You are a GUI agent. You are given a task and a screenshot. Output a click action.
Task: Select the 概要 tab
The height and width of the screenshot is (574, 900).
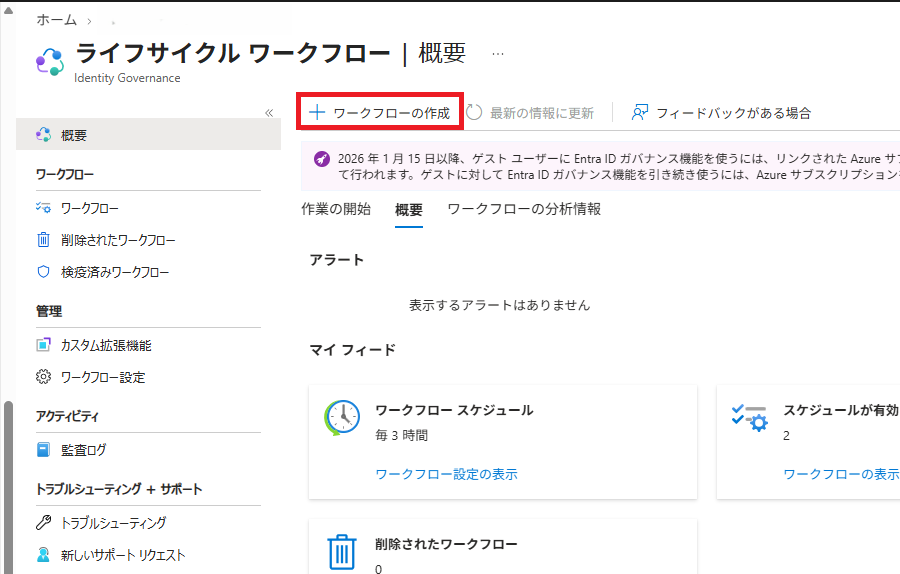409,210
